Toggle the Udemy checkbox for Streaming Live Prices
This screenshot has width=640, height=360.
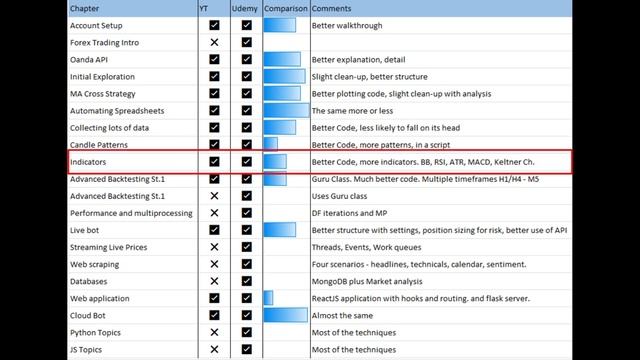247,247
